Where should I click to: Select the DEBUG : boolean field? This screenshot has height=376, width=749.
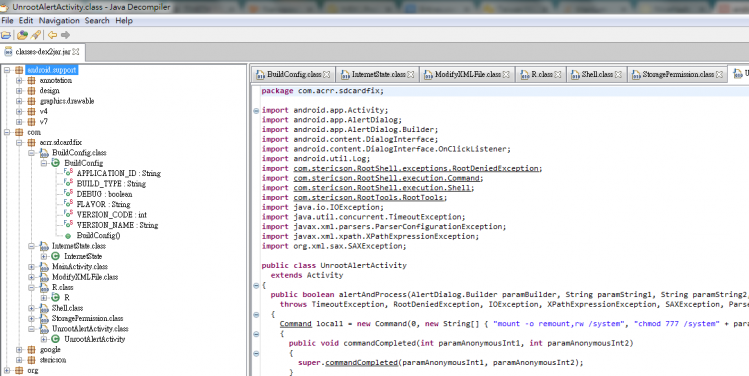point(104,194)
